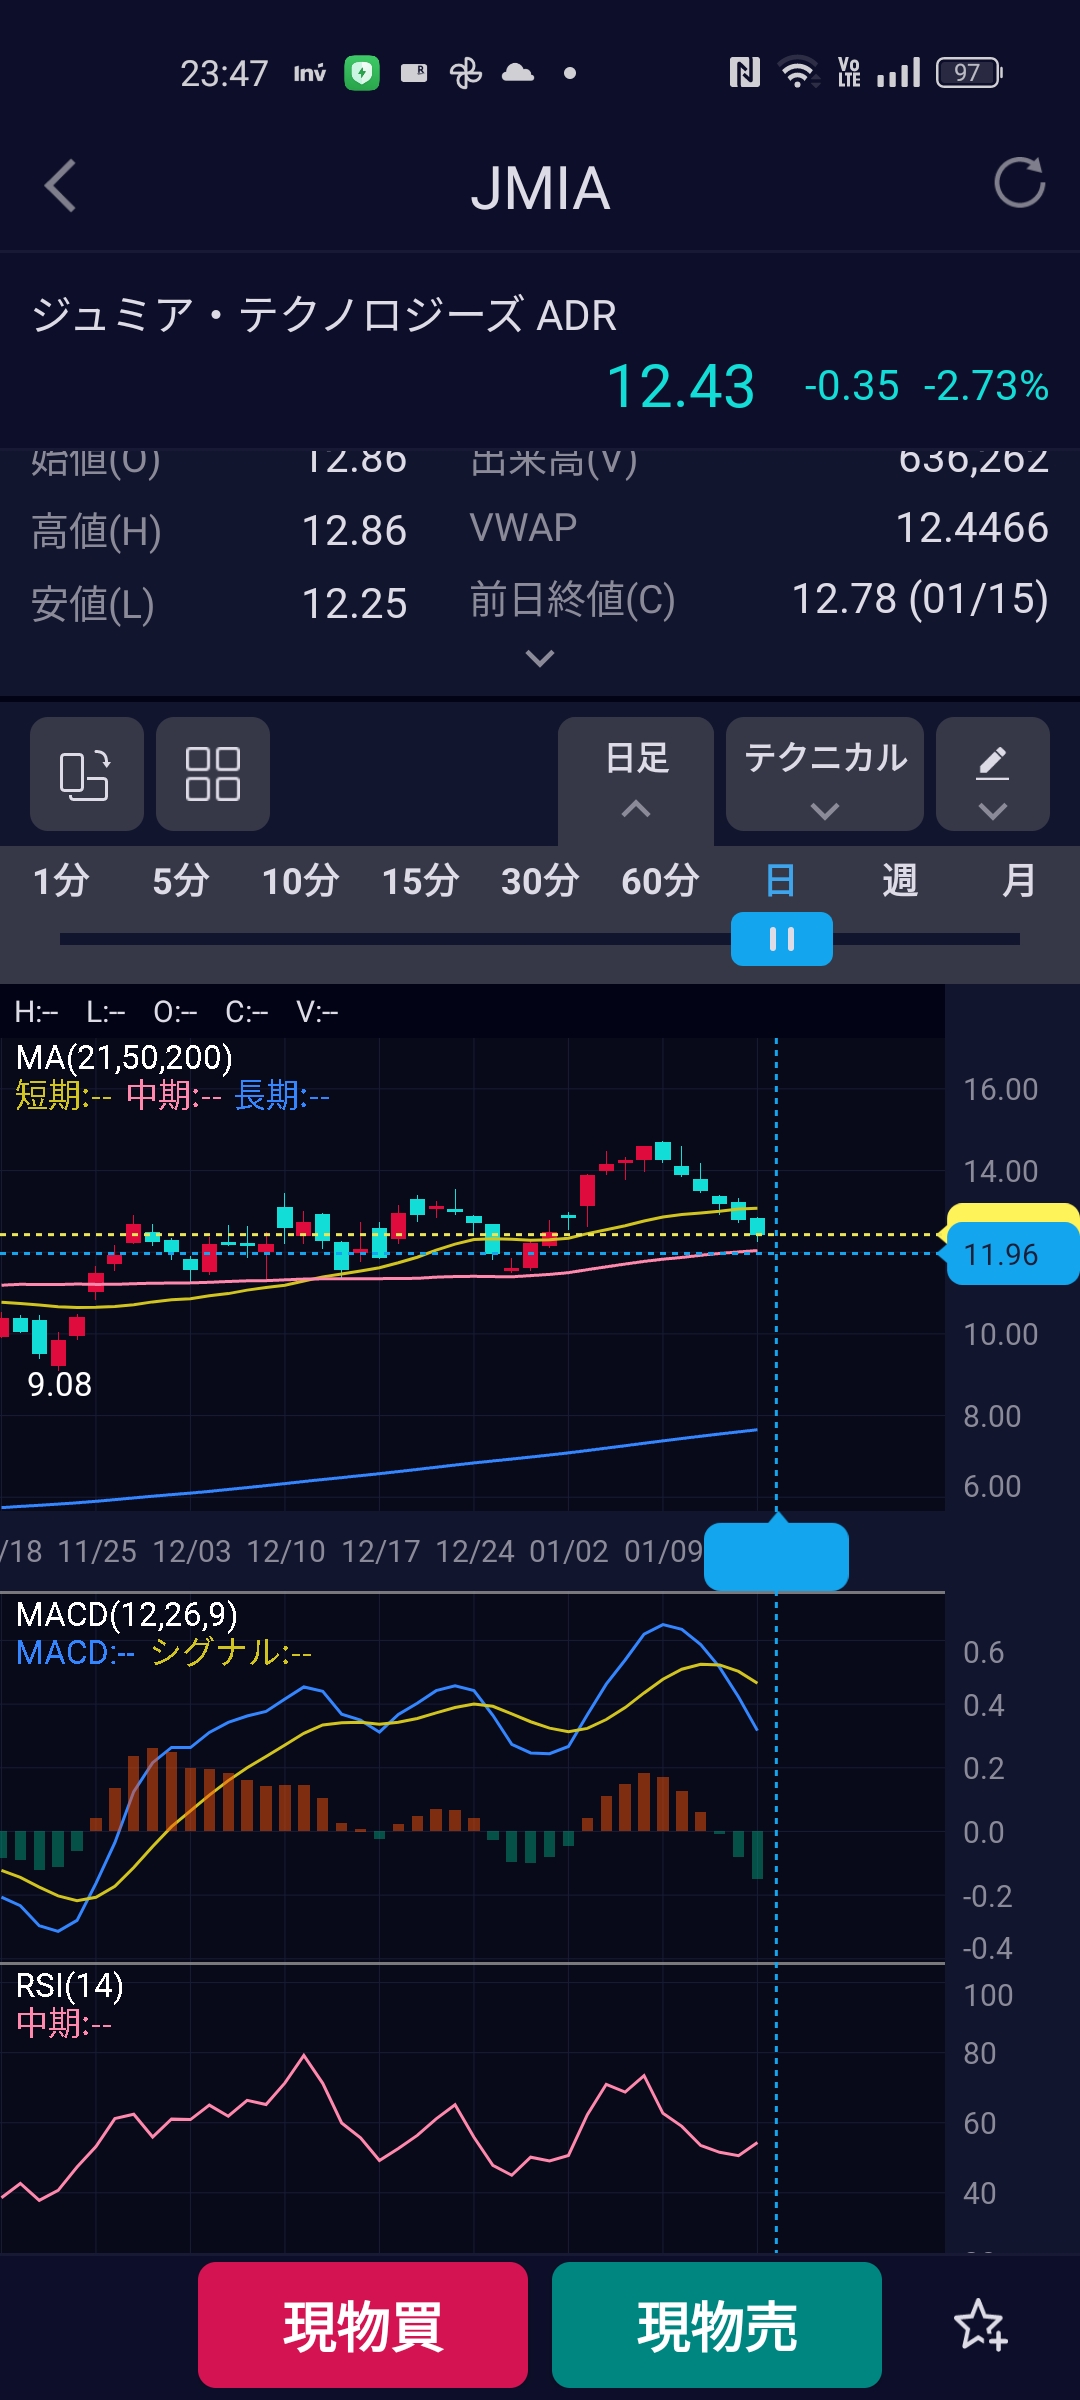Open the multi-chart grid layout
Screen dimensions: 1080x2400
click(212, 774)
